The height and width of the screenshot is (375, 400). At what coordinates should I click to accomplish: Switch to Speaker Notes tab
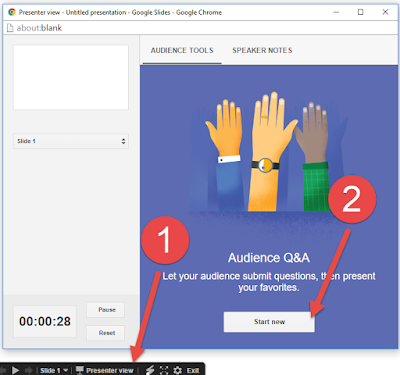[262, 50]
